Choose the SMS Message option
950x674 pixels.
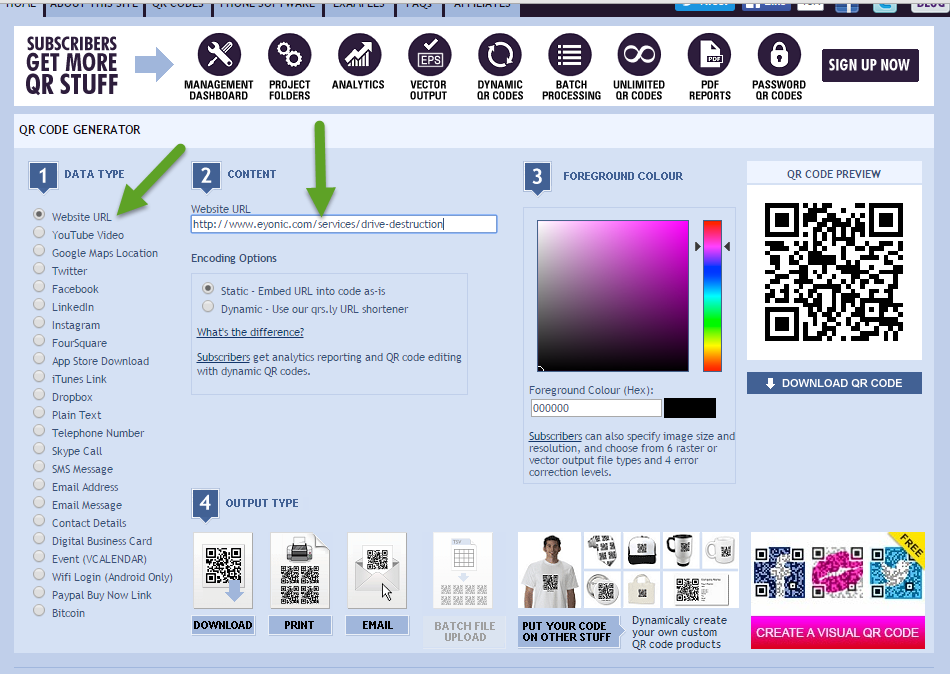coord(39,467)
